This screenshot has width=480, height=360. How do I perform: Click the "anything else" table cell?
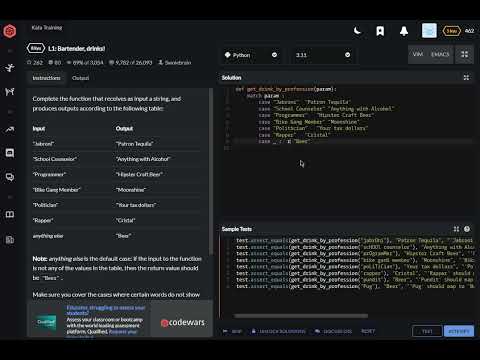coord(48,236)
